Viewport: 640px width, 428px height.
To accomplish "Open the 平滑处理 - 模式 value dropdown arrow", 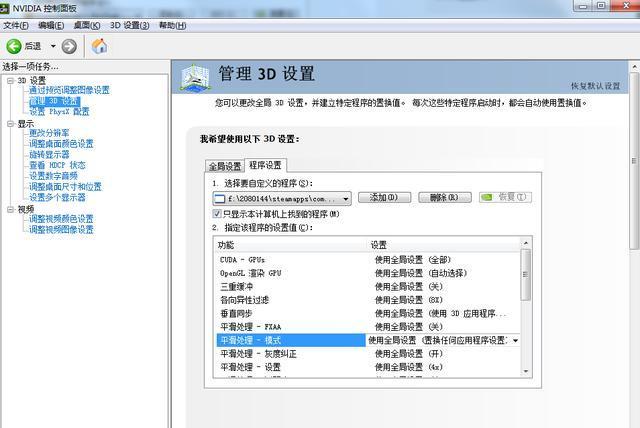I will click(516, 340).
